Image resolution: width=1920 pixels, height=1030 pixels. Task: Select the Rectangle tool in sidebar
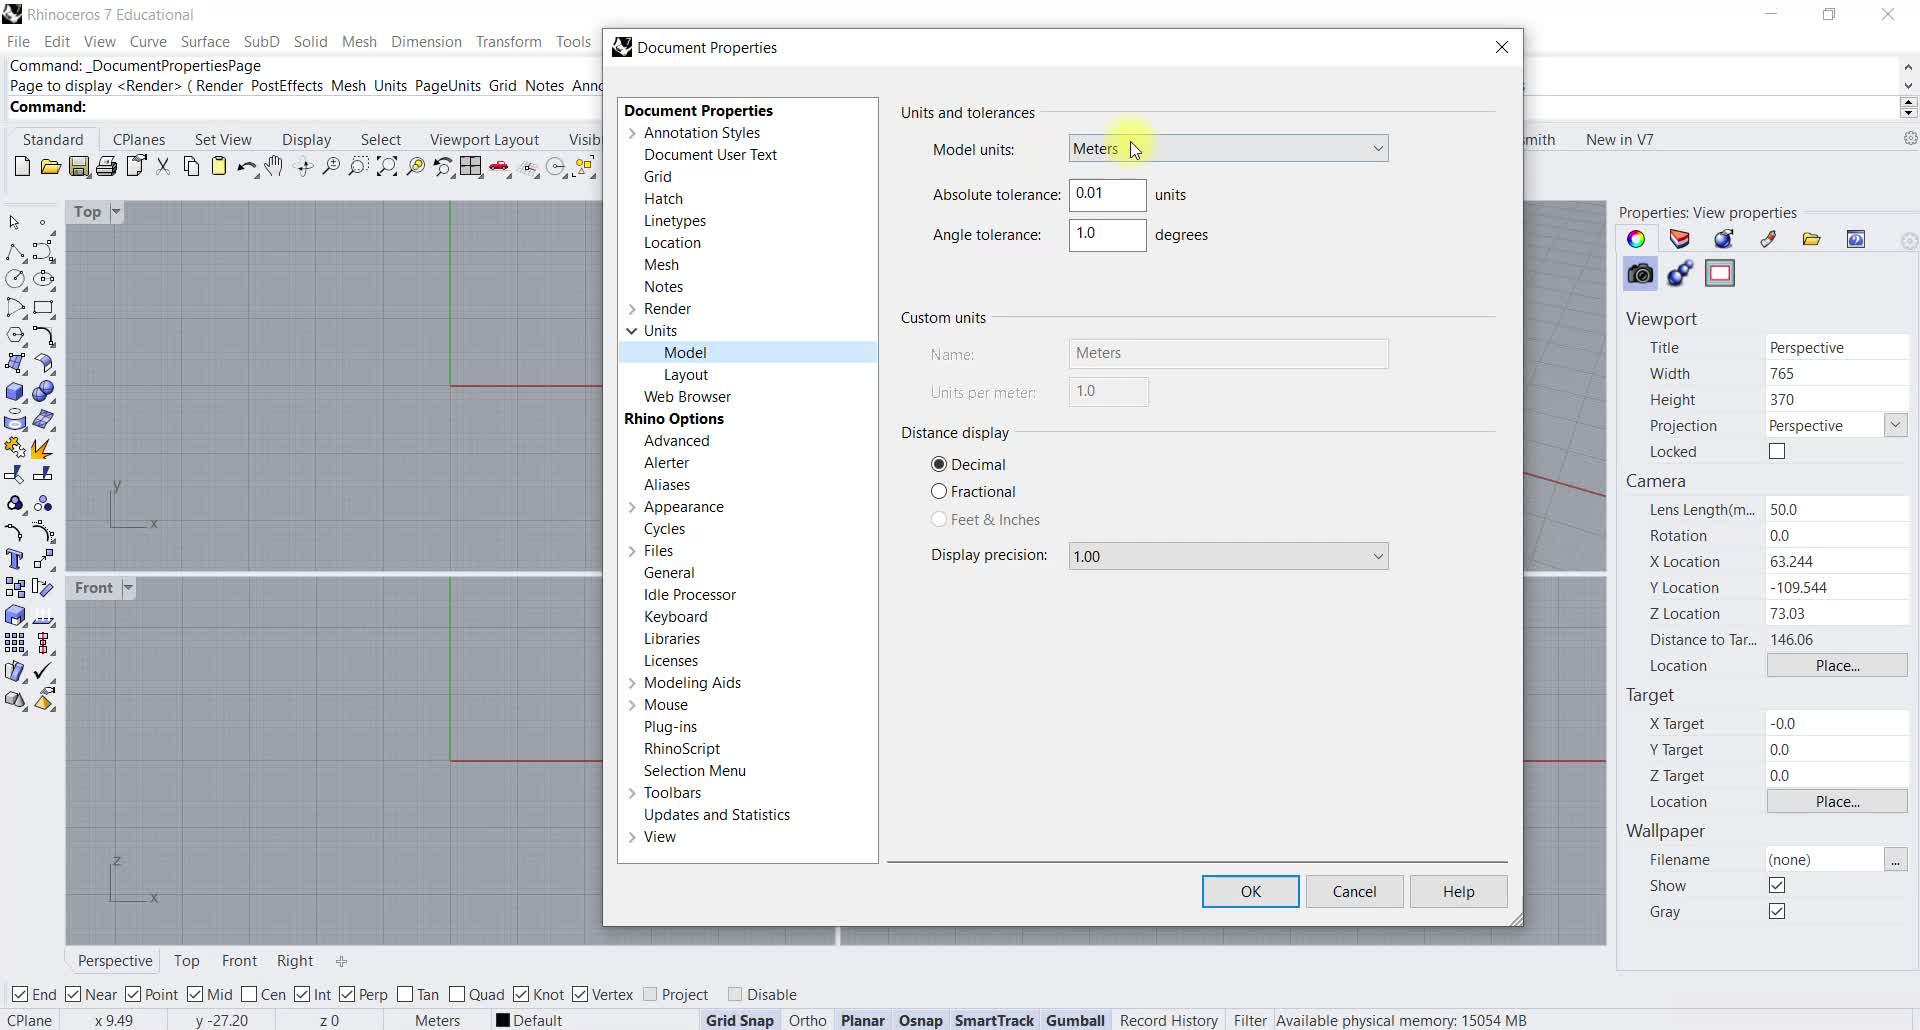pos(44,308)
